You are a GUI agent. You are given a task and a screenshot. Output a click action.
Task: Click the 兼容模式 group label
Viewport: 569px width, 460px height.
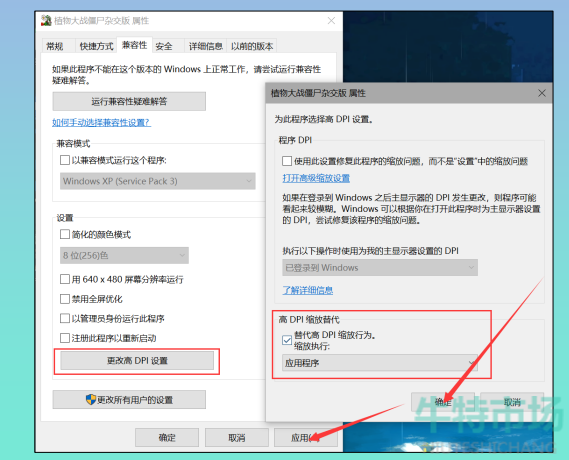point(73,144)
